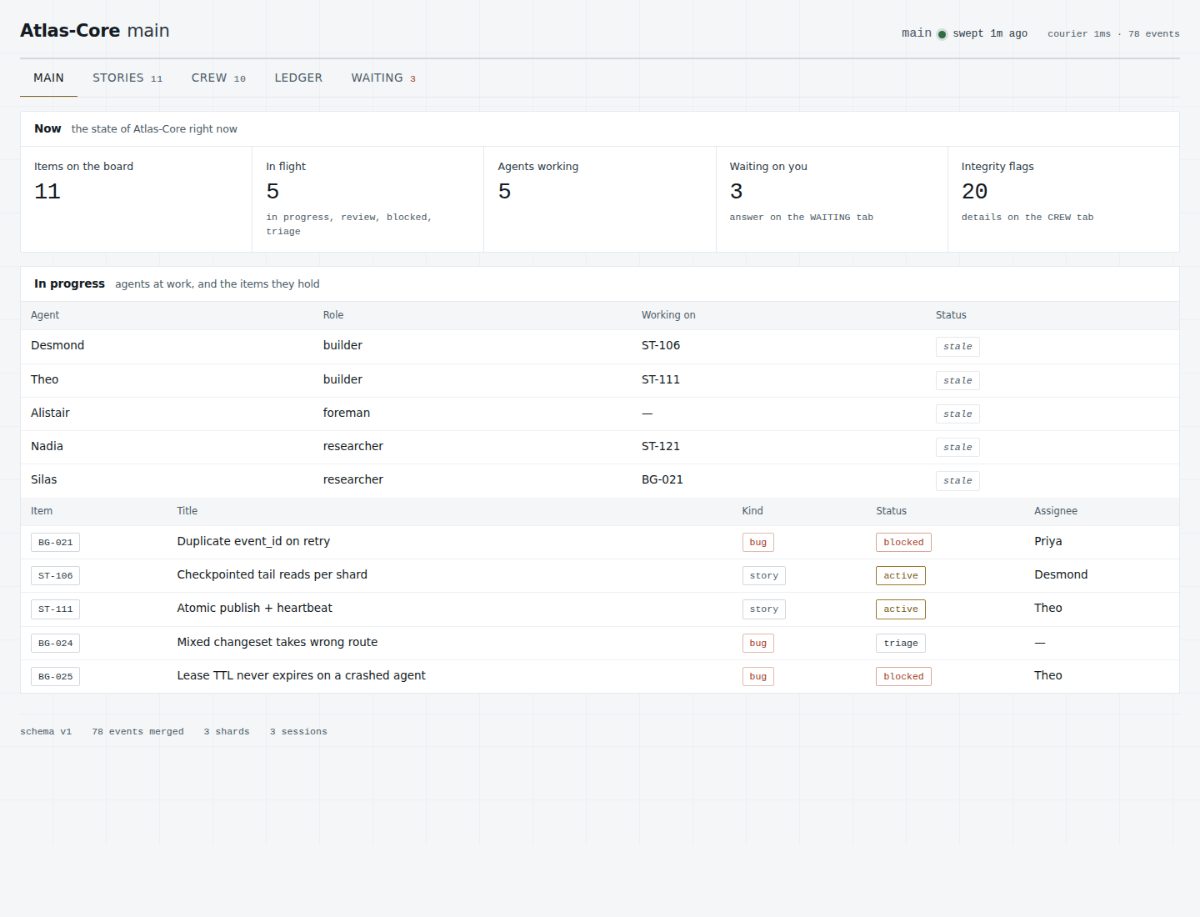Open the CREW tab
This screenshot has width=1200, height=917.
click(218, 78)
